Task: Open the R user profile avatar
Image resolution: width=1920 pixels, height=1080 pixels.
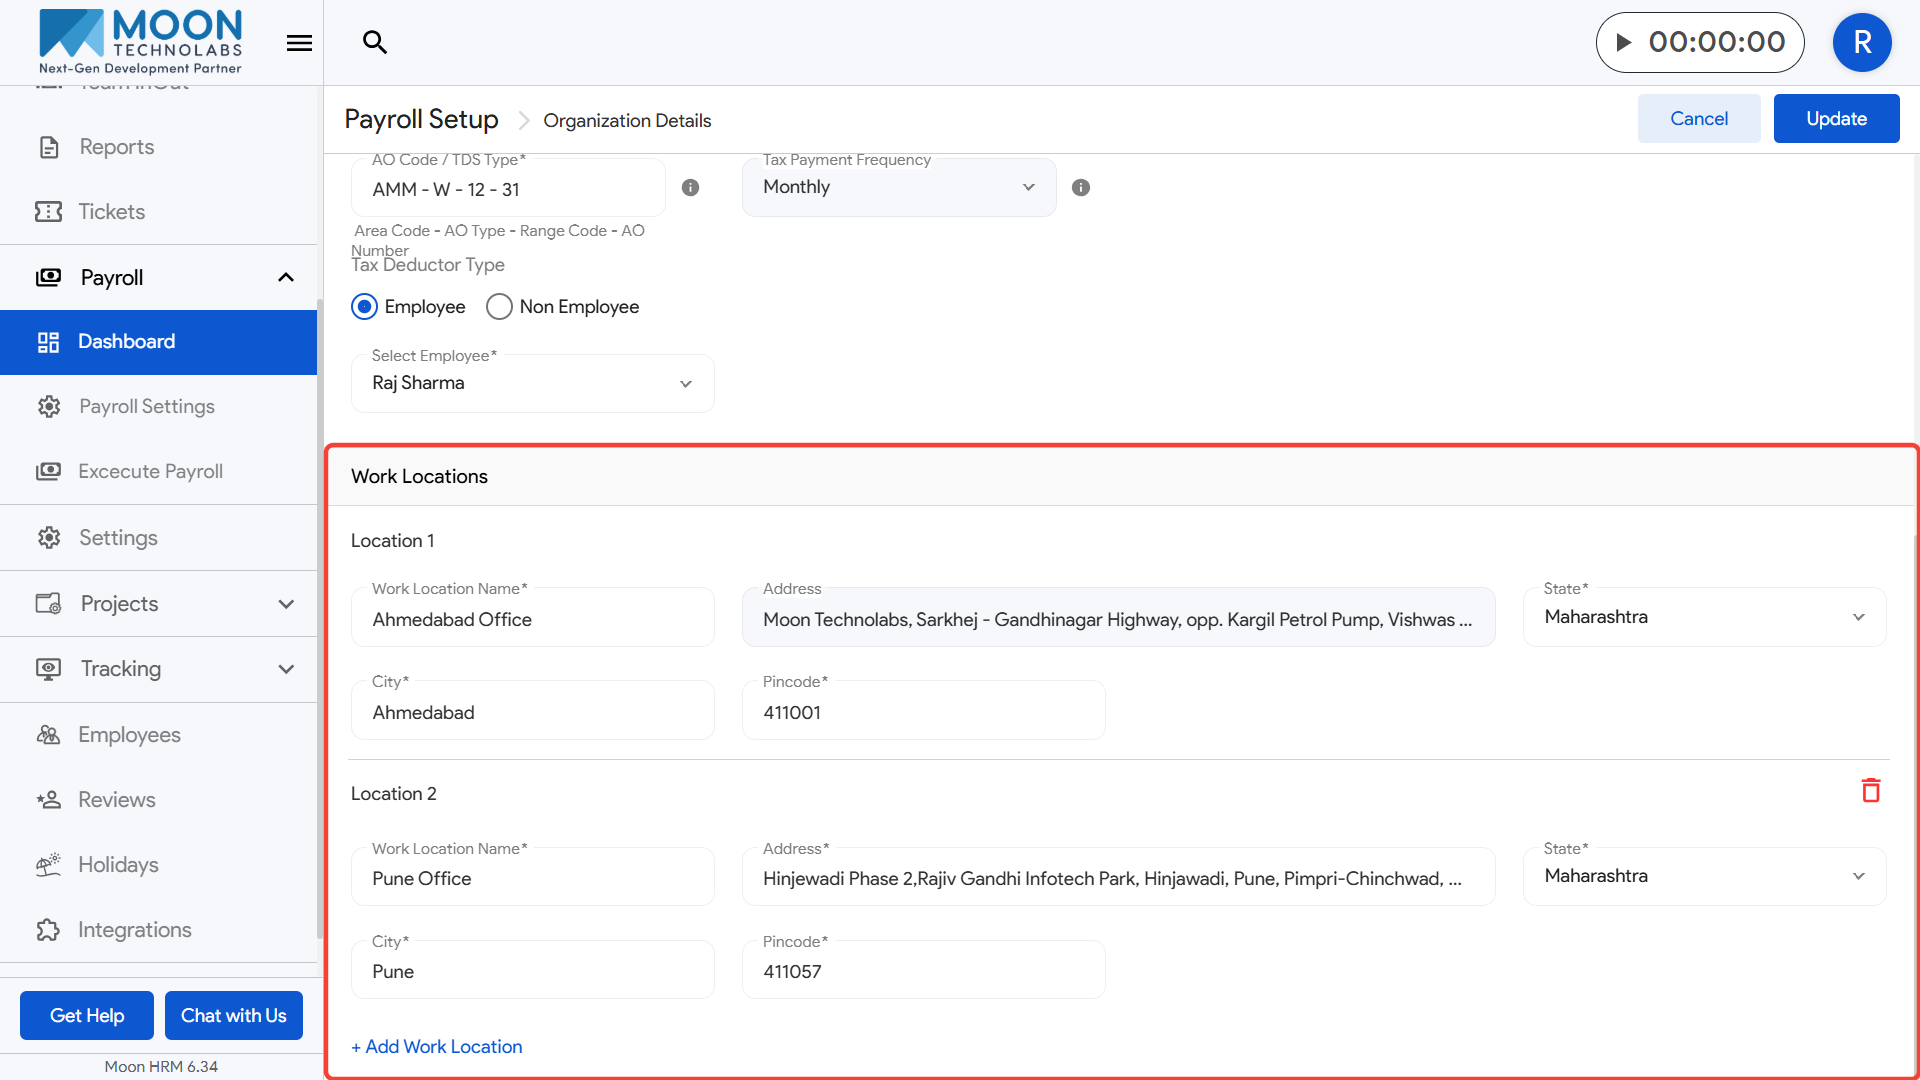Action: click(1861, 42)
